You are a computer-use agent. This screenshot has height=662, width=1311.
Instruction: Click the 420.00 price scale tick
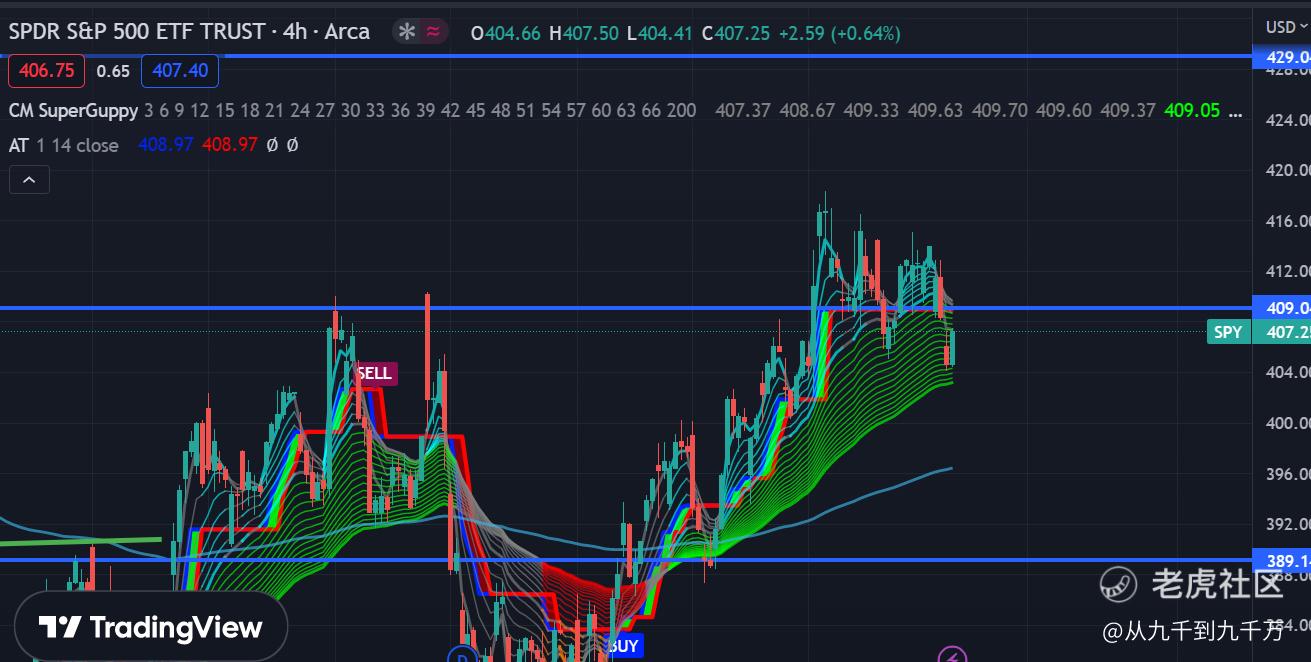pyautogui.click(x=1288, y=171)
